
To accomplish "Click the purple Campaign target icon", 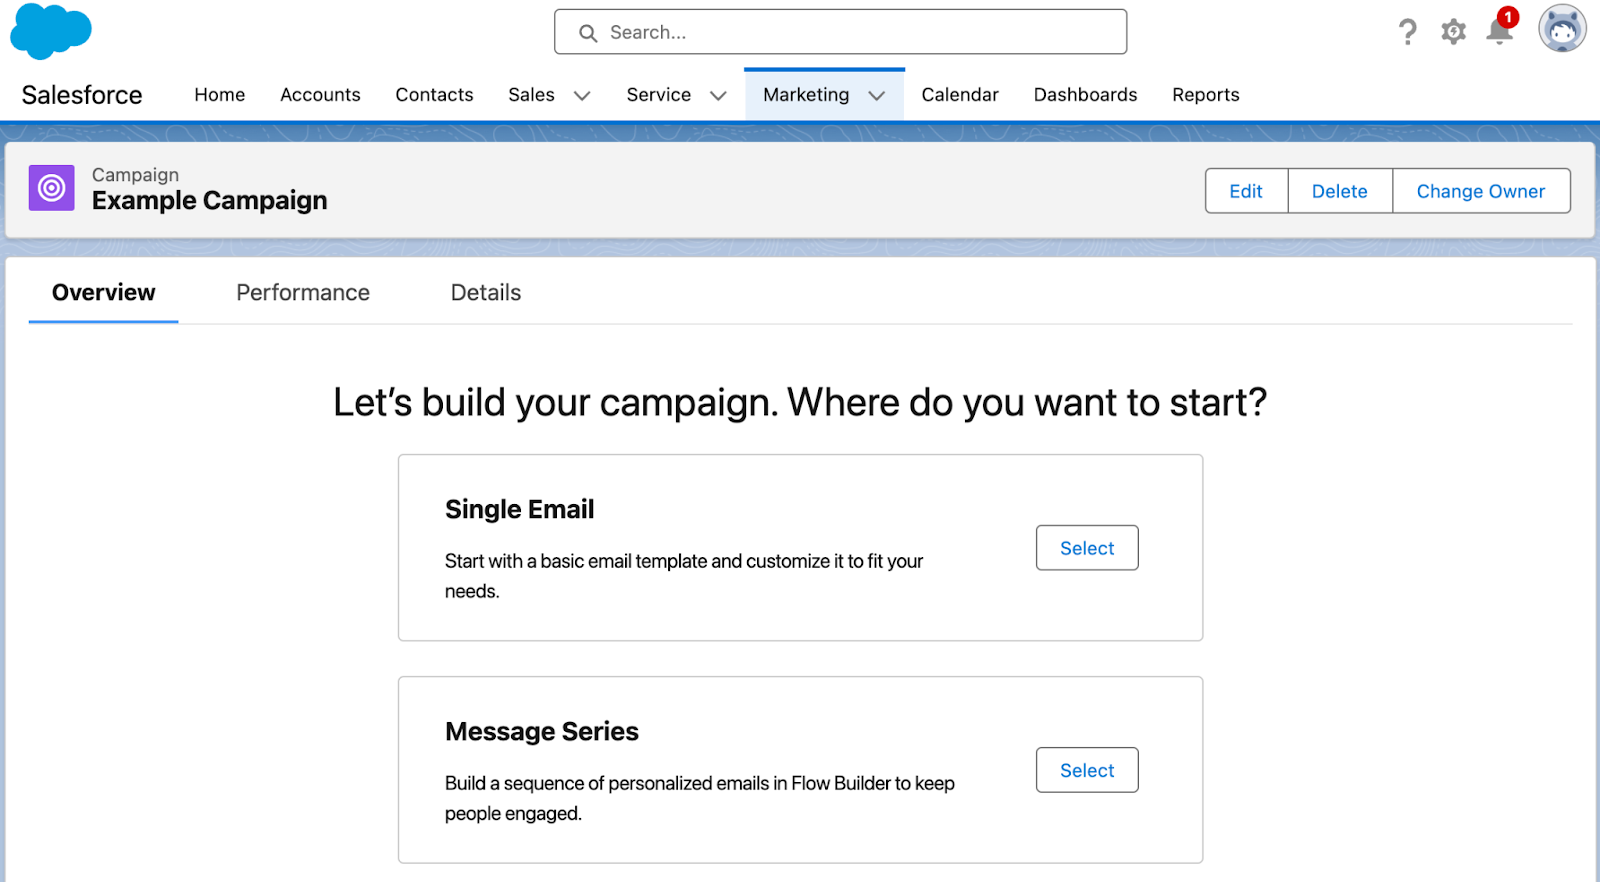I will 52,188.
